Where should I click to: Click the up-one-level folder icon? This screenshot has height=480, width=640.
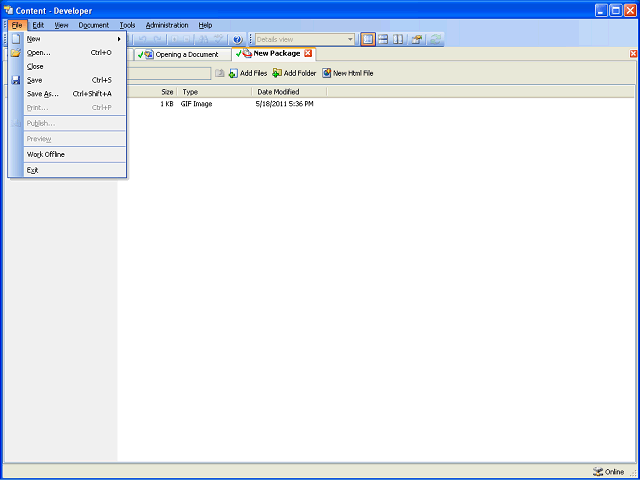click(220, 73)
